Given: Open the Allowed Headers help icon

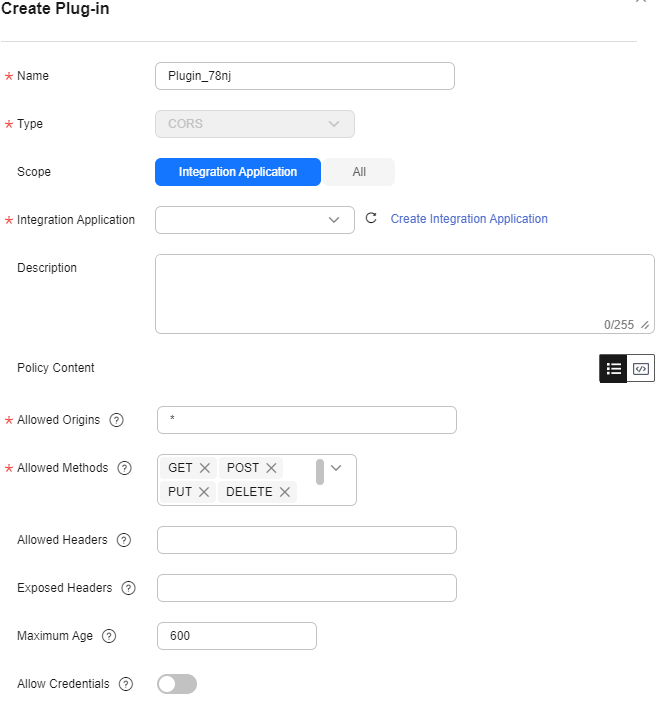Looking at the screenshot, I should click(123, 540).
